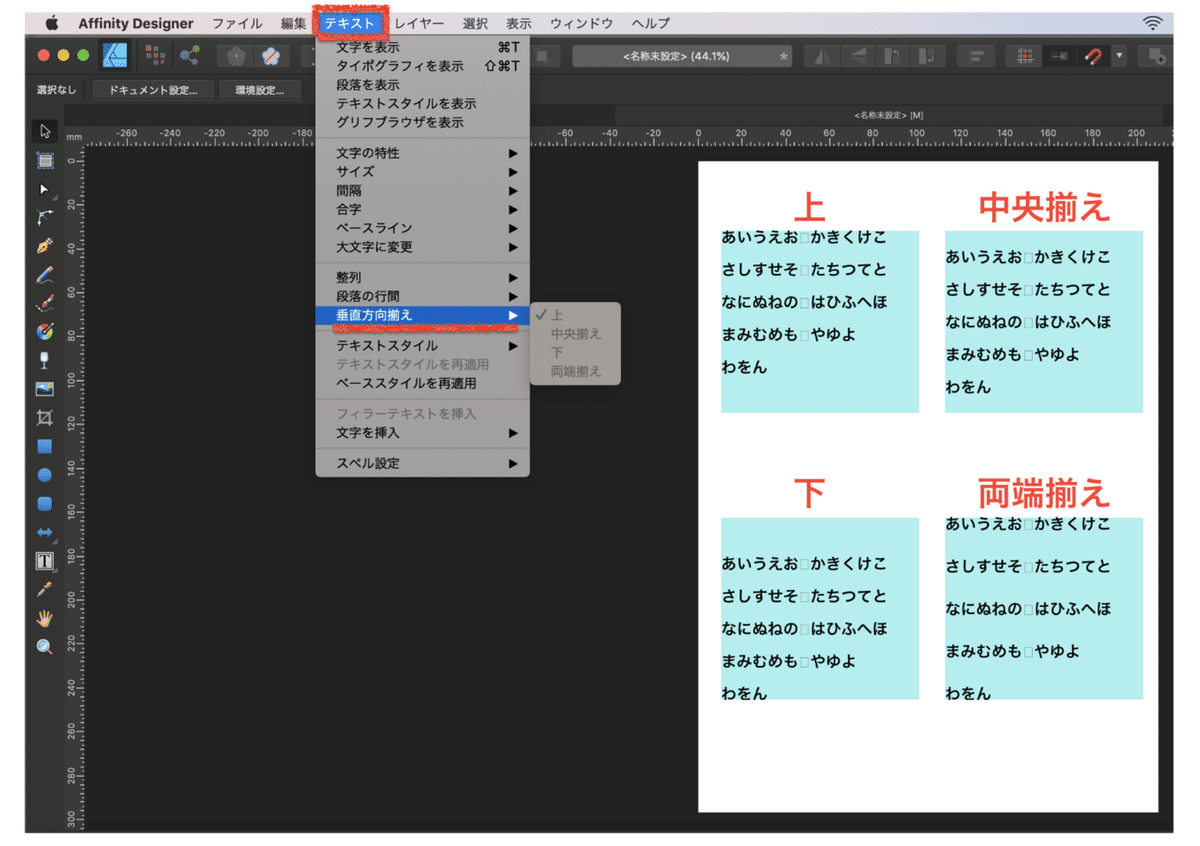Click the revert defaults crossed flower icon
Image resolution: width=1200 pixels, height=846 pixels.
click(271, 56)
